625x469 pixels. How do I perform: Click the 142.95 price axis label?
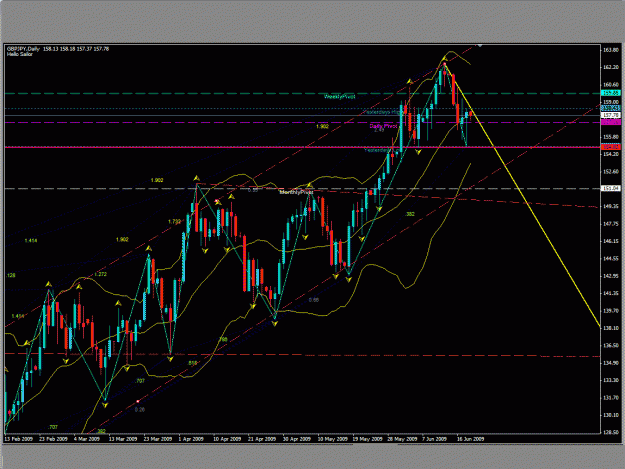(x=611, y=276)
